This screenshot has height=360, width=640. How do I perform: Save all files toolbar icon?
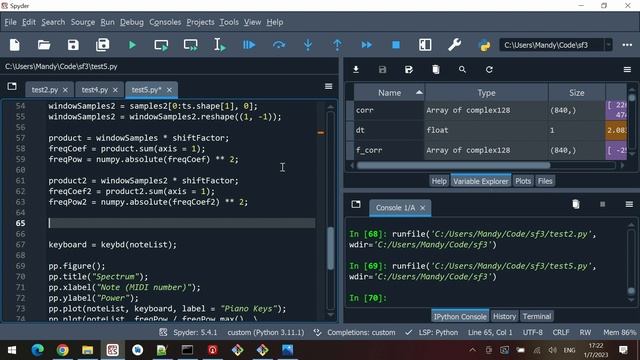102,45
